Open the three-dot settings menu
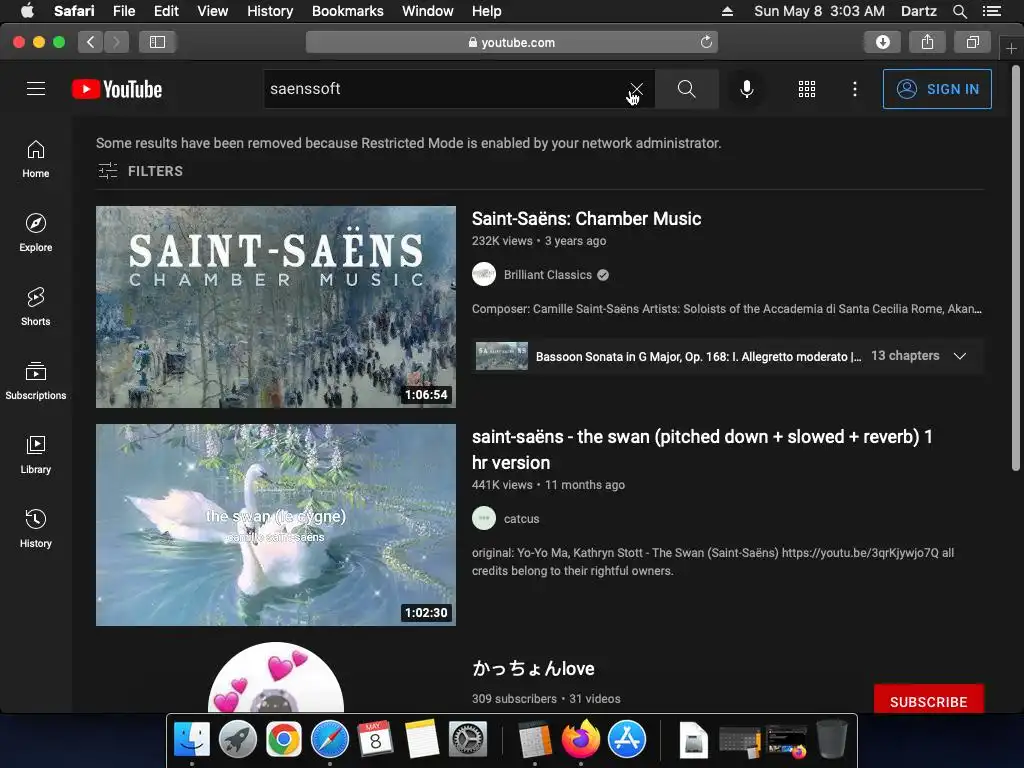1024x768 pixels. pos(854,89)
